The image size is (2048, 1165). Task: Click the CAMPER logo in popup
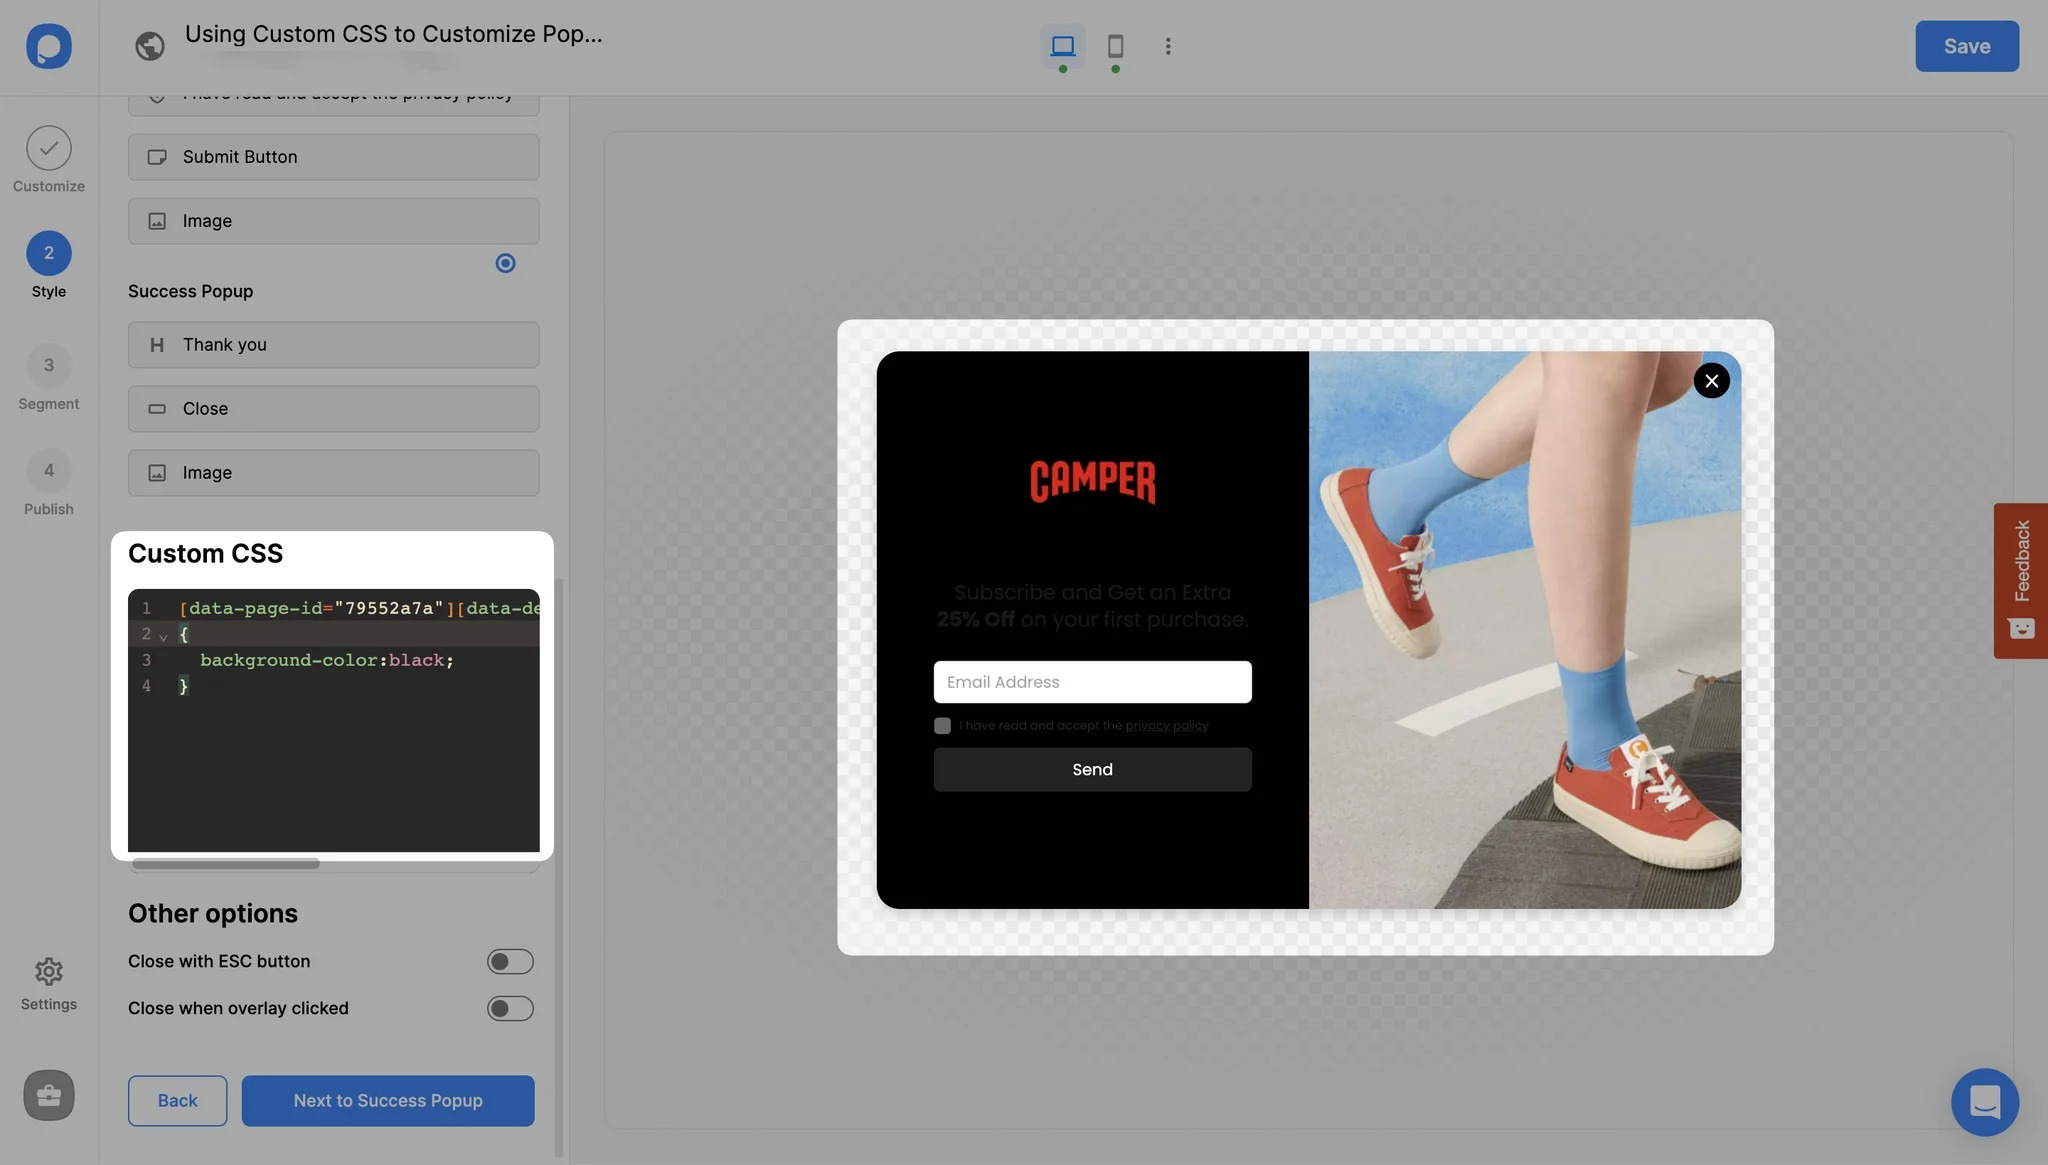coord(1092,482)
